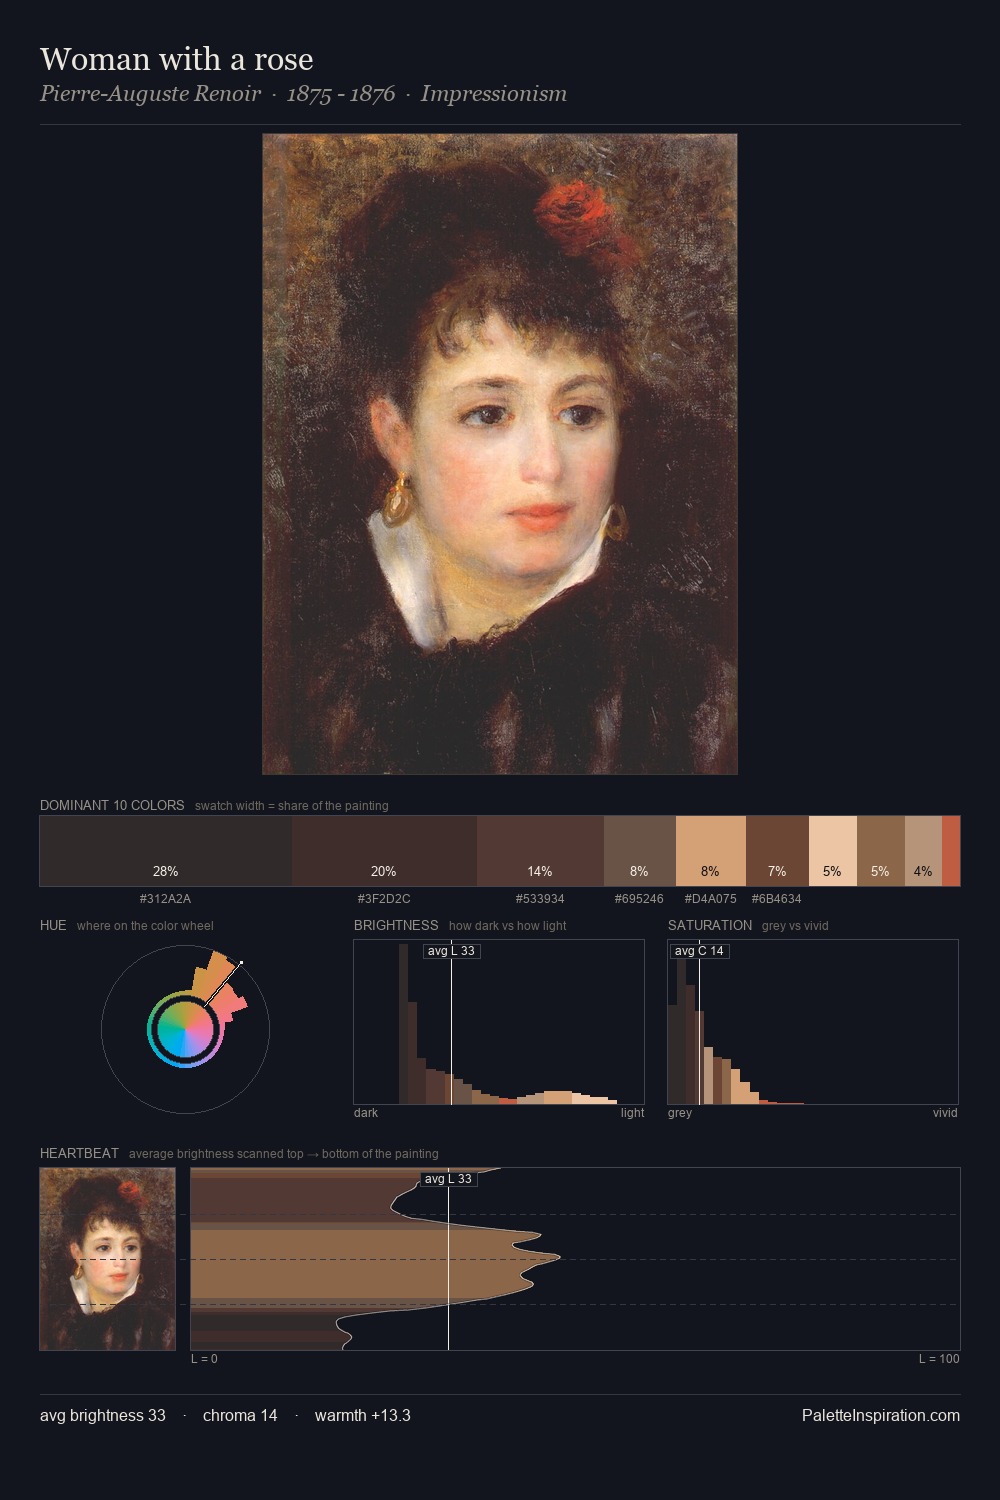Click the "DOMINANT 10 COLORS" heading
The width and height of the screenshot is (1000, 1500).
point(112,805)
